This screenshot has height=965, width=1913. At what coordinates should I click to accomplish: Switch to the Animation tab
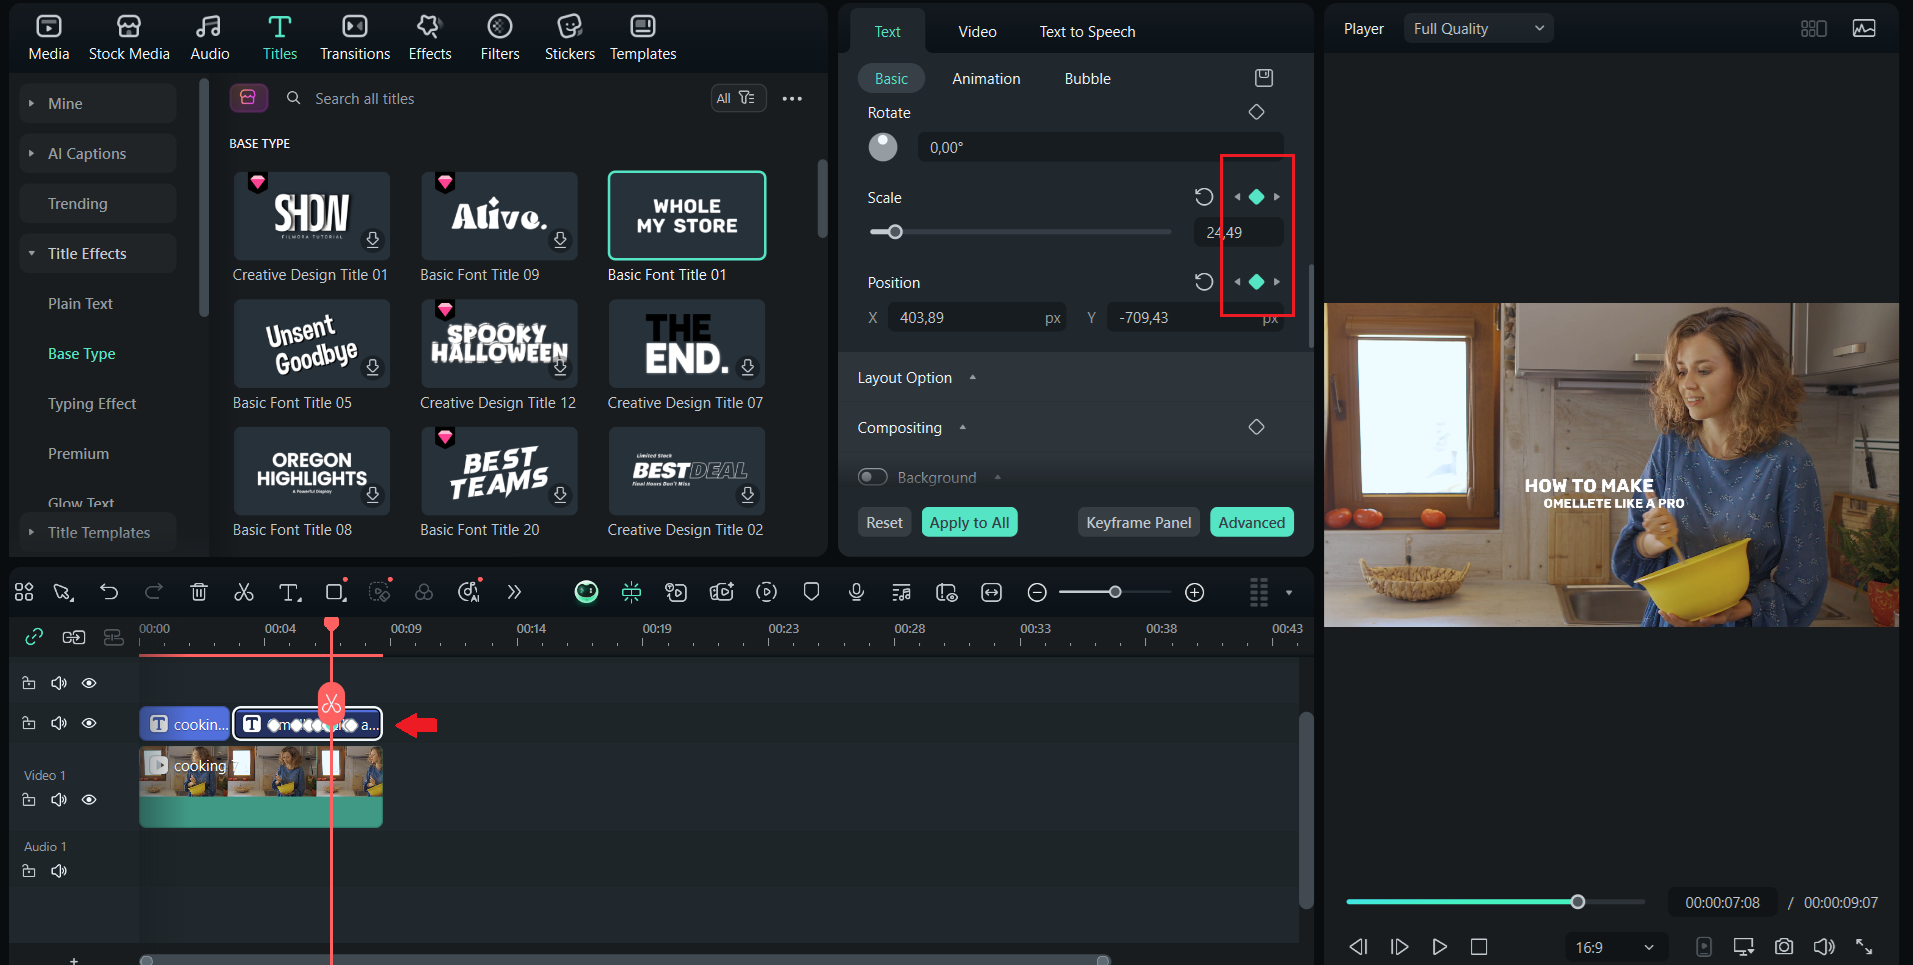tap(986, 78)
